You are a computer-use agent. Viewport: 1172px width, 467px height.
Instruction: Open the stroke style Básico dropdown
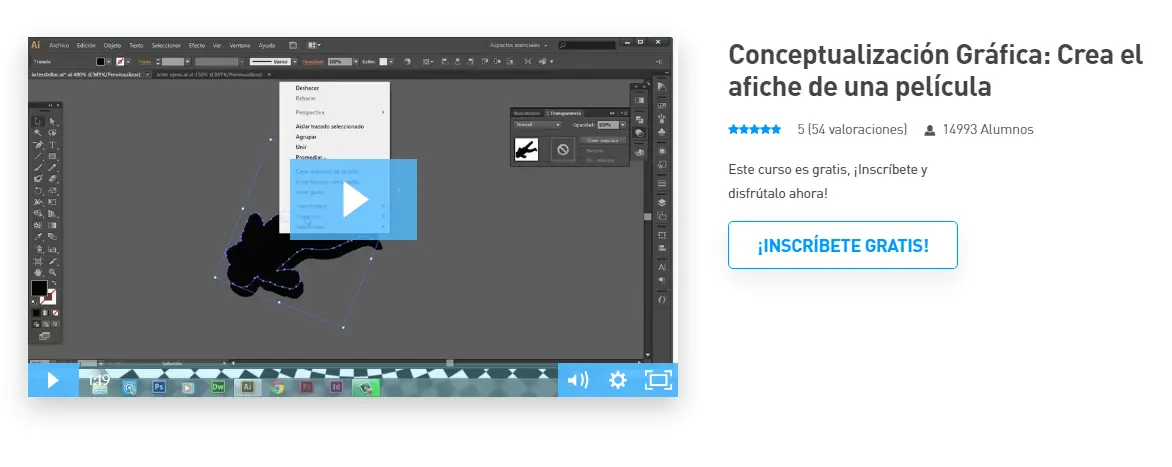[294, 61]
